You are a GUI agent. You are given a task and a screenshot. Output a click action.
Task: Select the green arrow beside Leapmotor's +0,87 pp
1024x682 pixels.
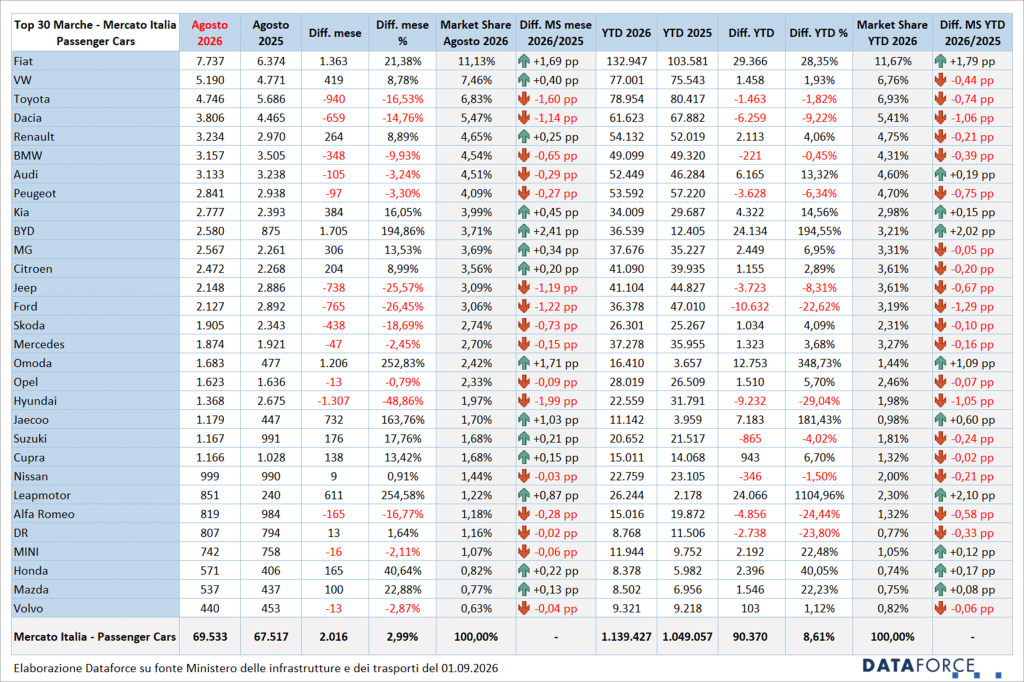tap(524, 495)
